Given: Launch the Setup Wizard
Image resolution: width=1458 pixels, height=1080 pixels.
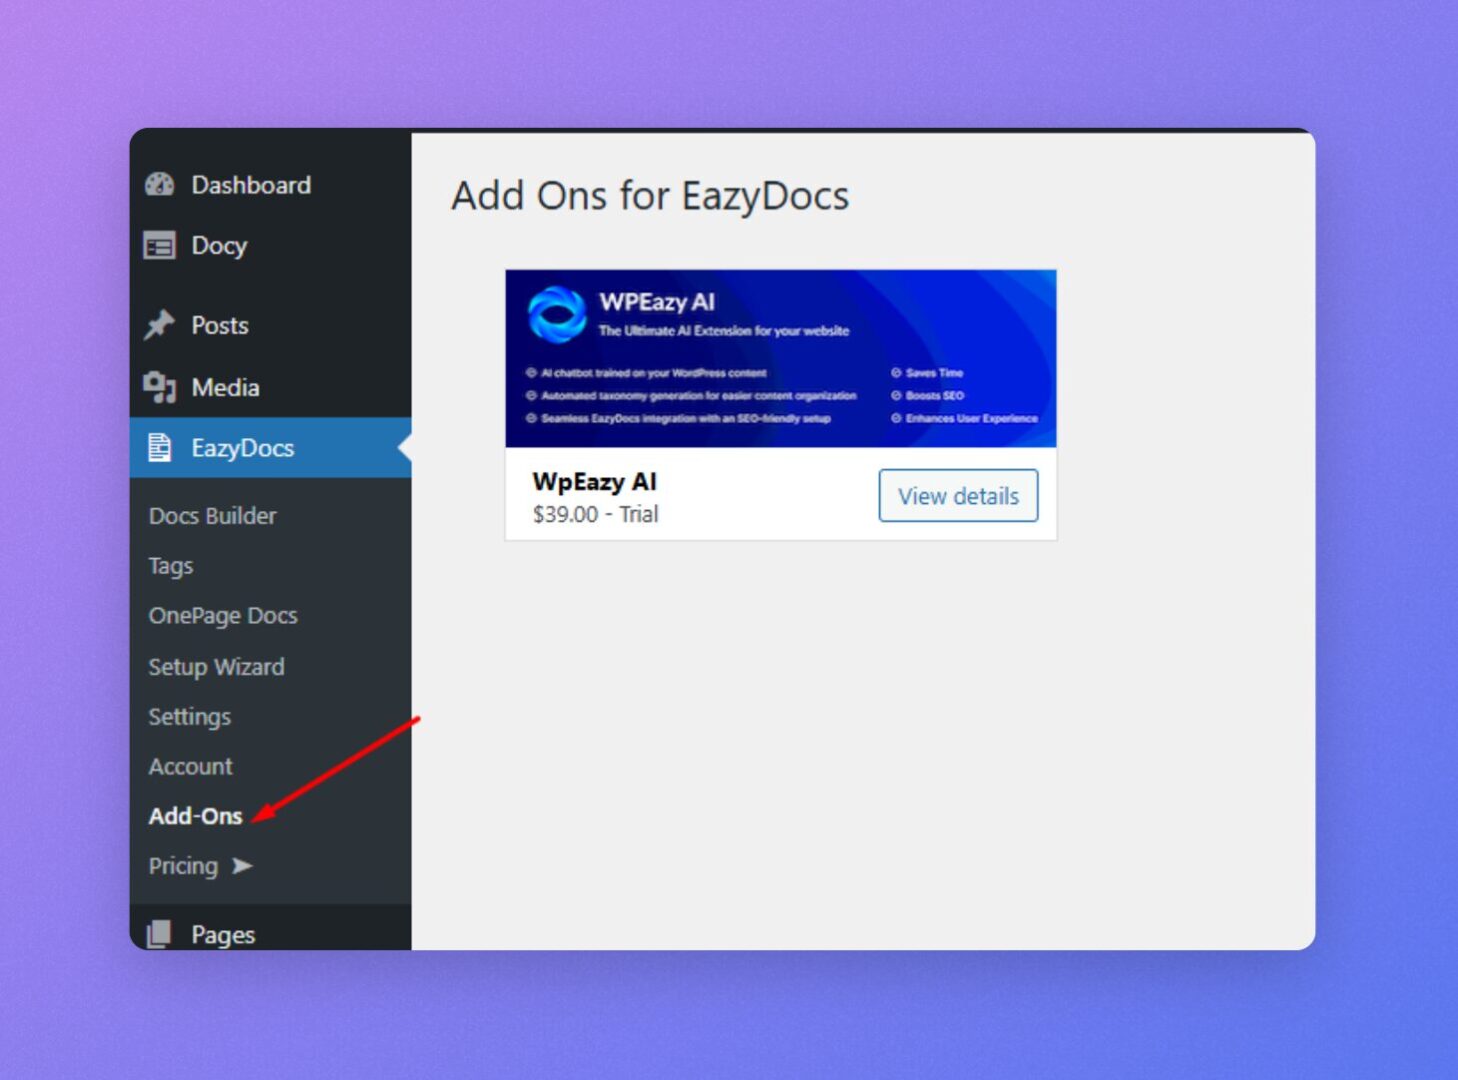Looking at the screenshot, I should pos(216,667).
